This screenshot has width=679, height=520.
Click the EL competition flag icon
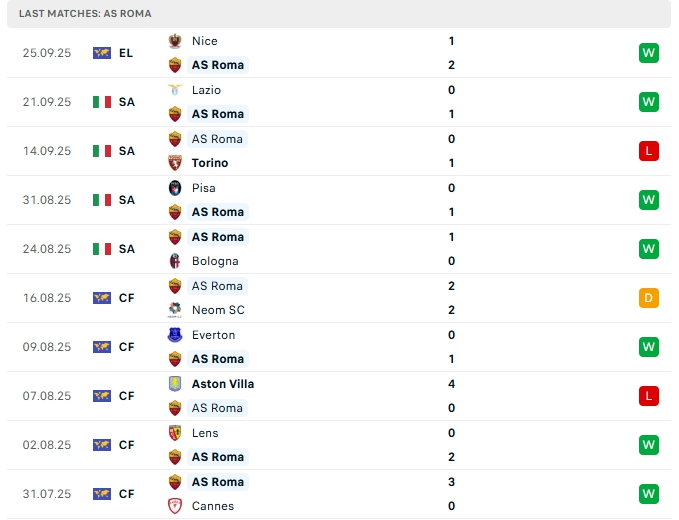[x=102, y=53]
